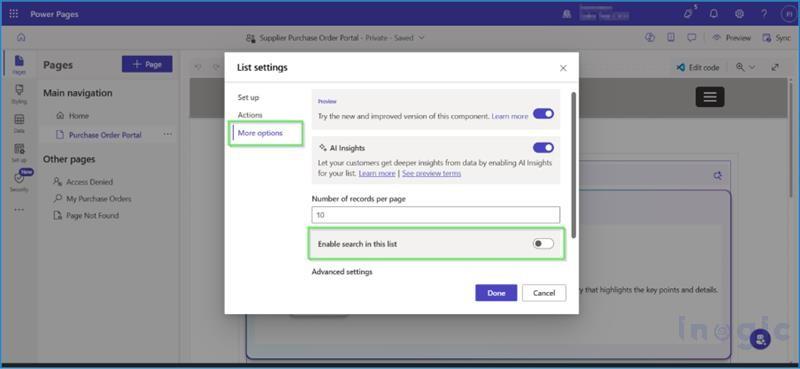This screenshot has width=800, height=369.
Task: Click the Main navigation heading
Action: tap(78, 93)
